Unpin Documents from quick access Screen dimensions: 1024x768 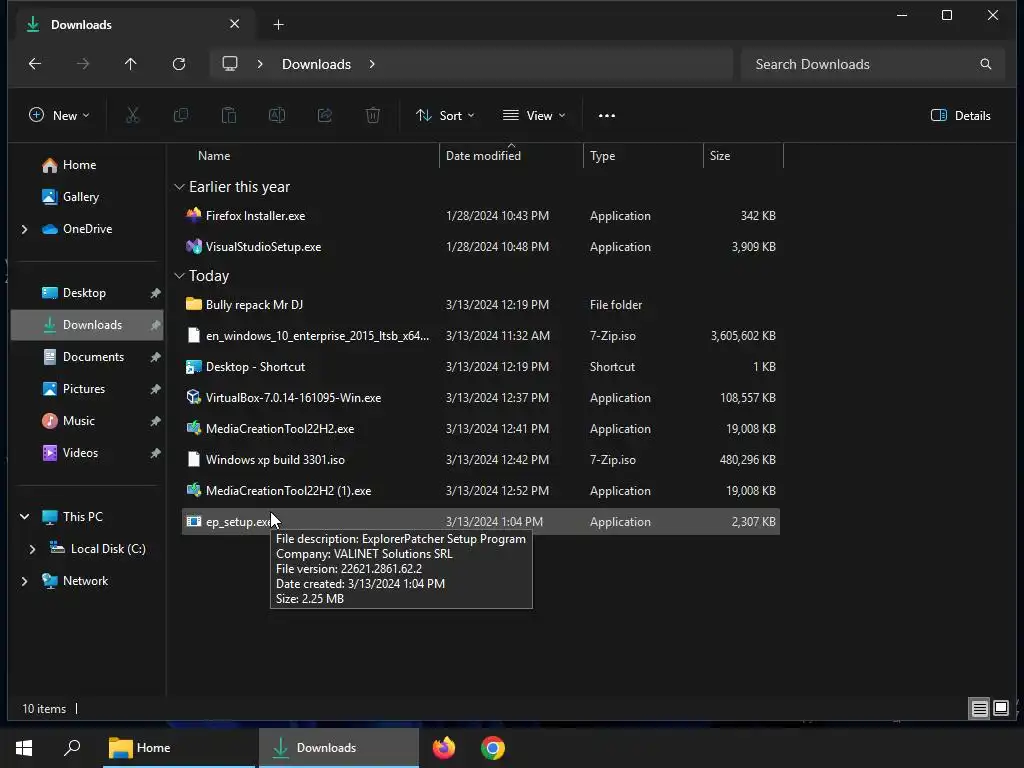[155, 357]
